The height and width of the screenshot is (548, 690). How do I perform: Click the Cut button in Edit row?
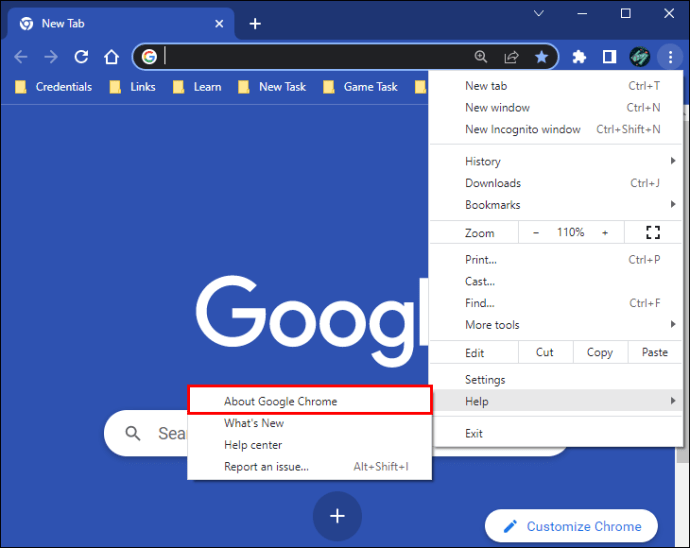(545, 353)
